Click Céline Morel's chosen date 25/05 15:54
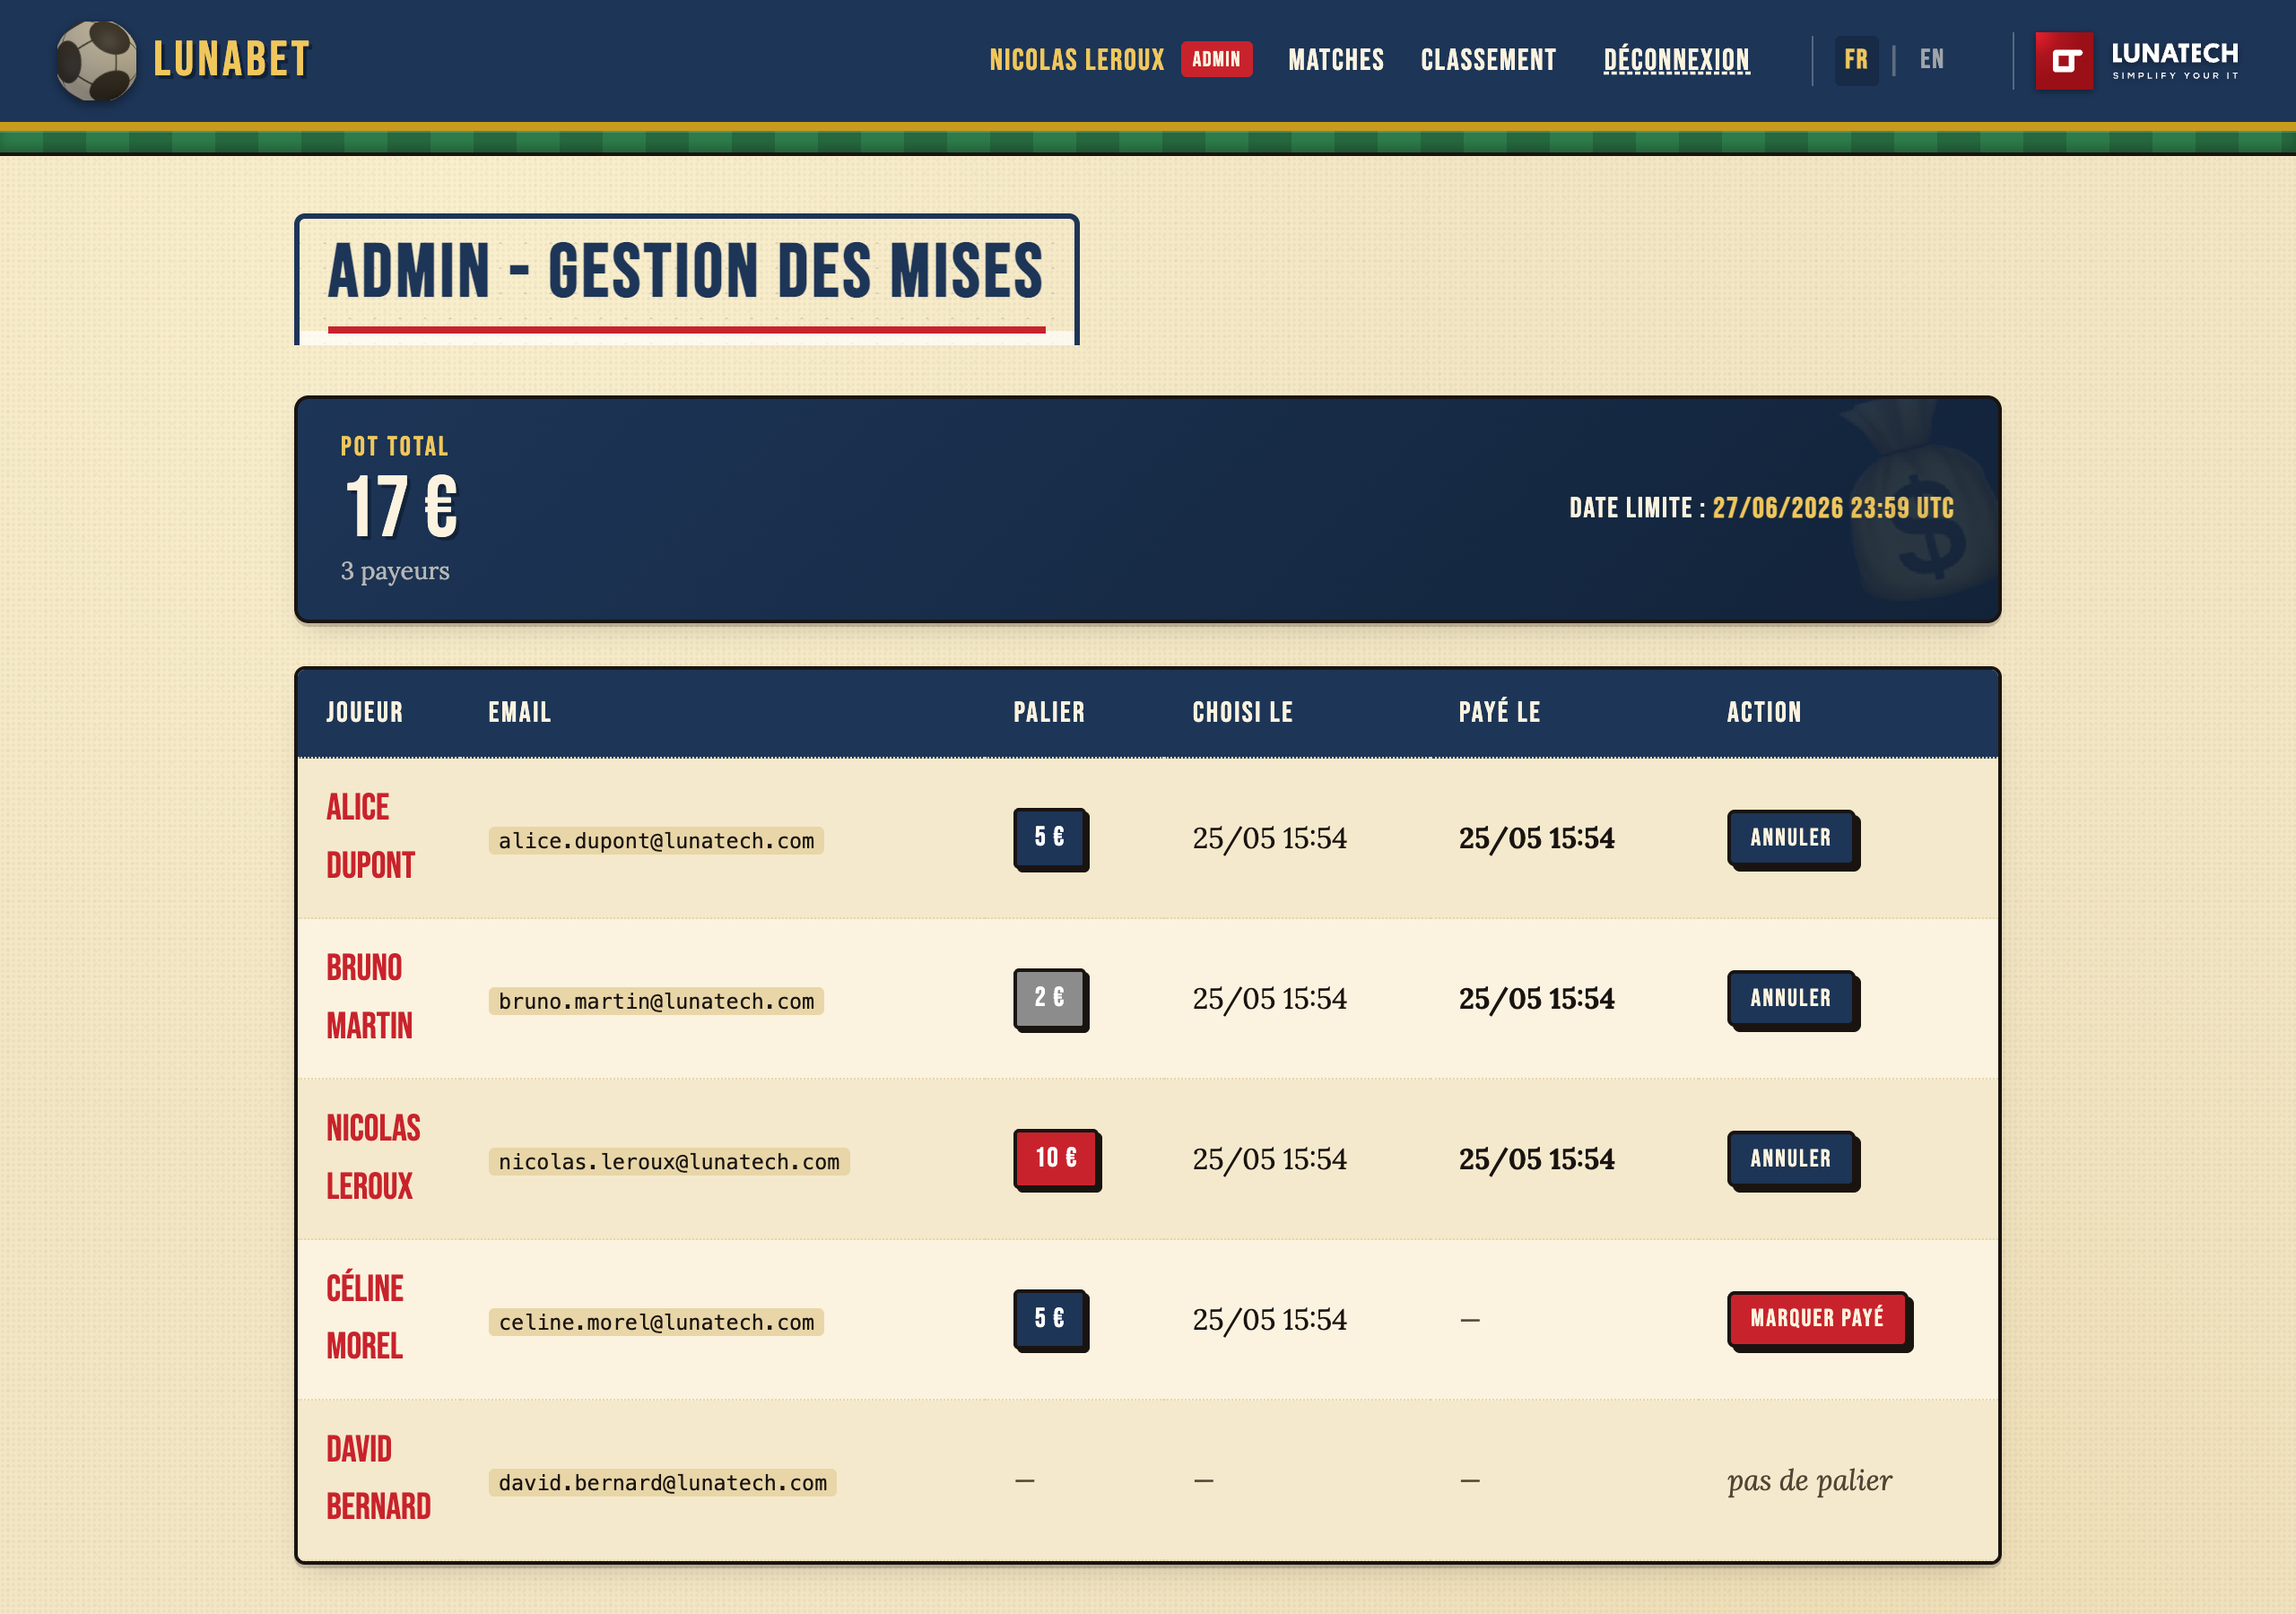 point(1269,1320)
